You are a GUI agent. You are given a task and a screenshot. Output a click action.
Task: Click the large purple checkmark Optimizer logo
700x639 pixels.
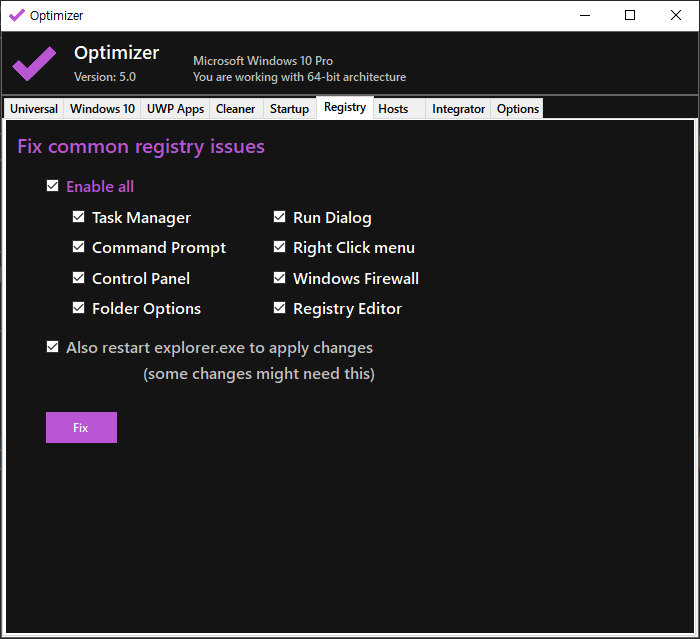pyautogui.click(x=34, y=64)
